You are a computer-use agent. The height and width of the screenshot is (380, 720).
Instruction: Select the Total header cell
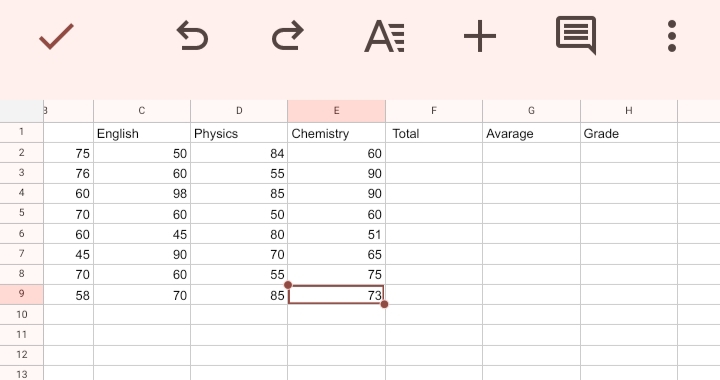pos(434,133)
